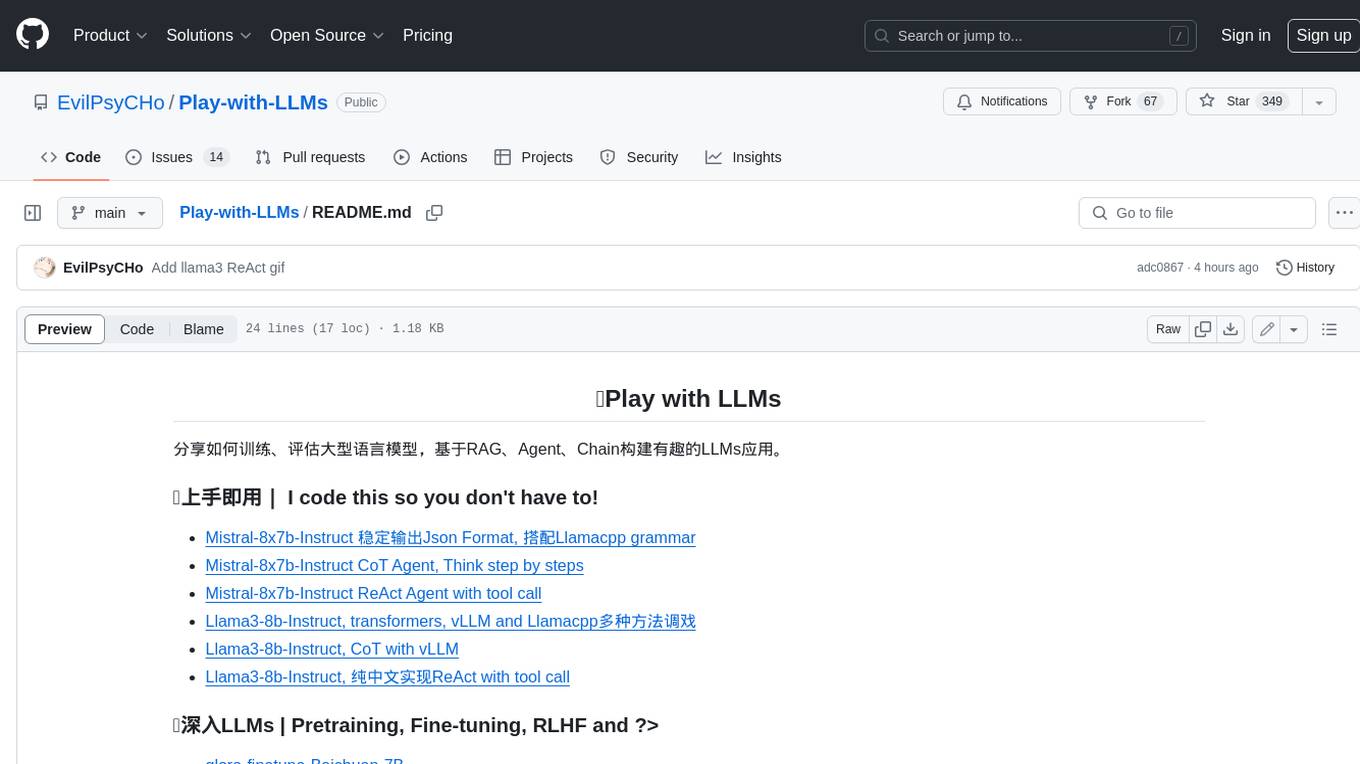Open Mistral-8x7b-Instruct CoT Agent link
The width and height of the screenshot is (1360, 764).
[x=394, y=565]
